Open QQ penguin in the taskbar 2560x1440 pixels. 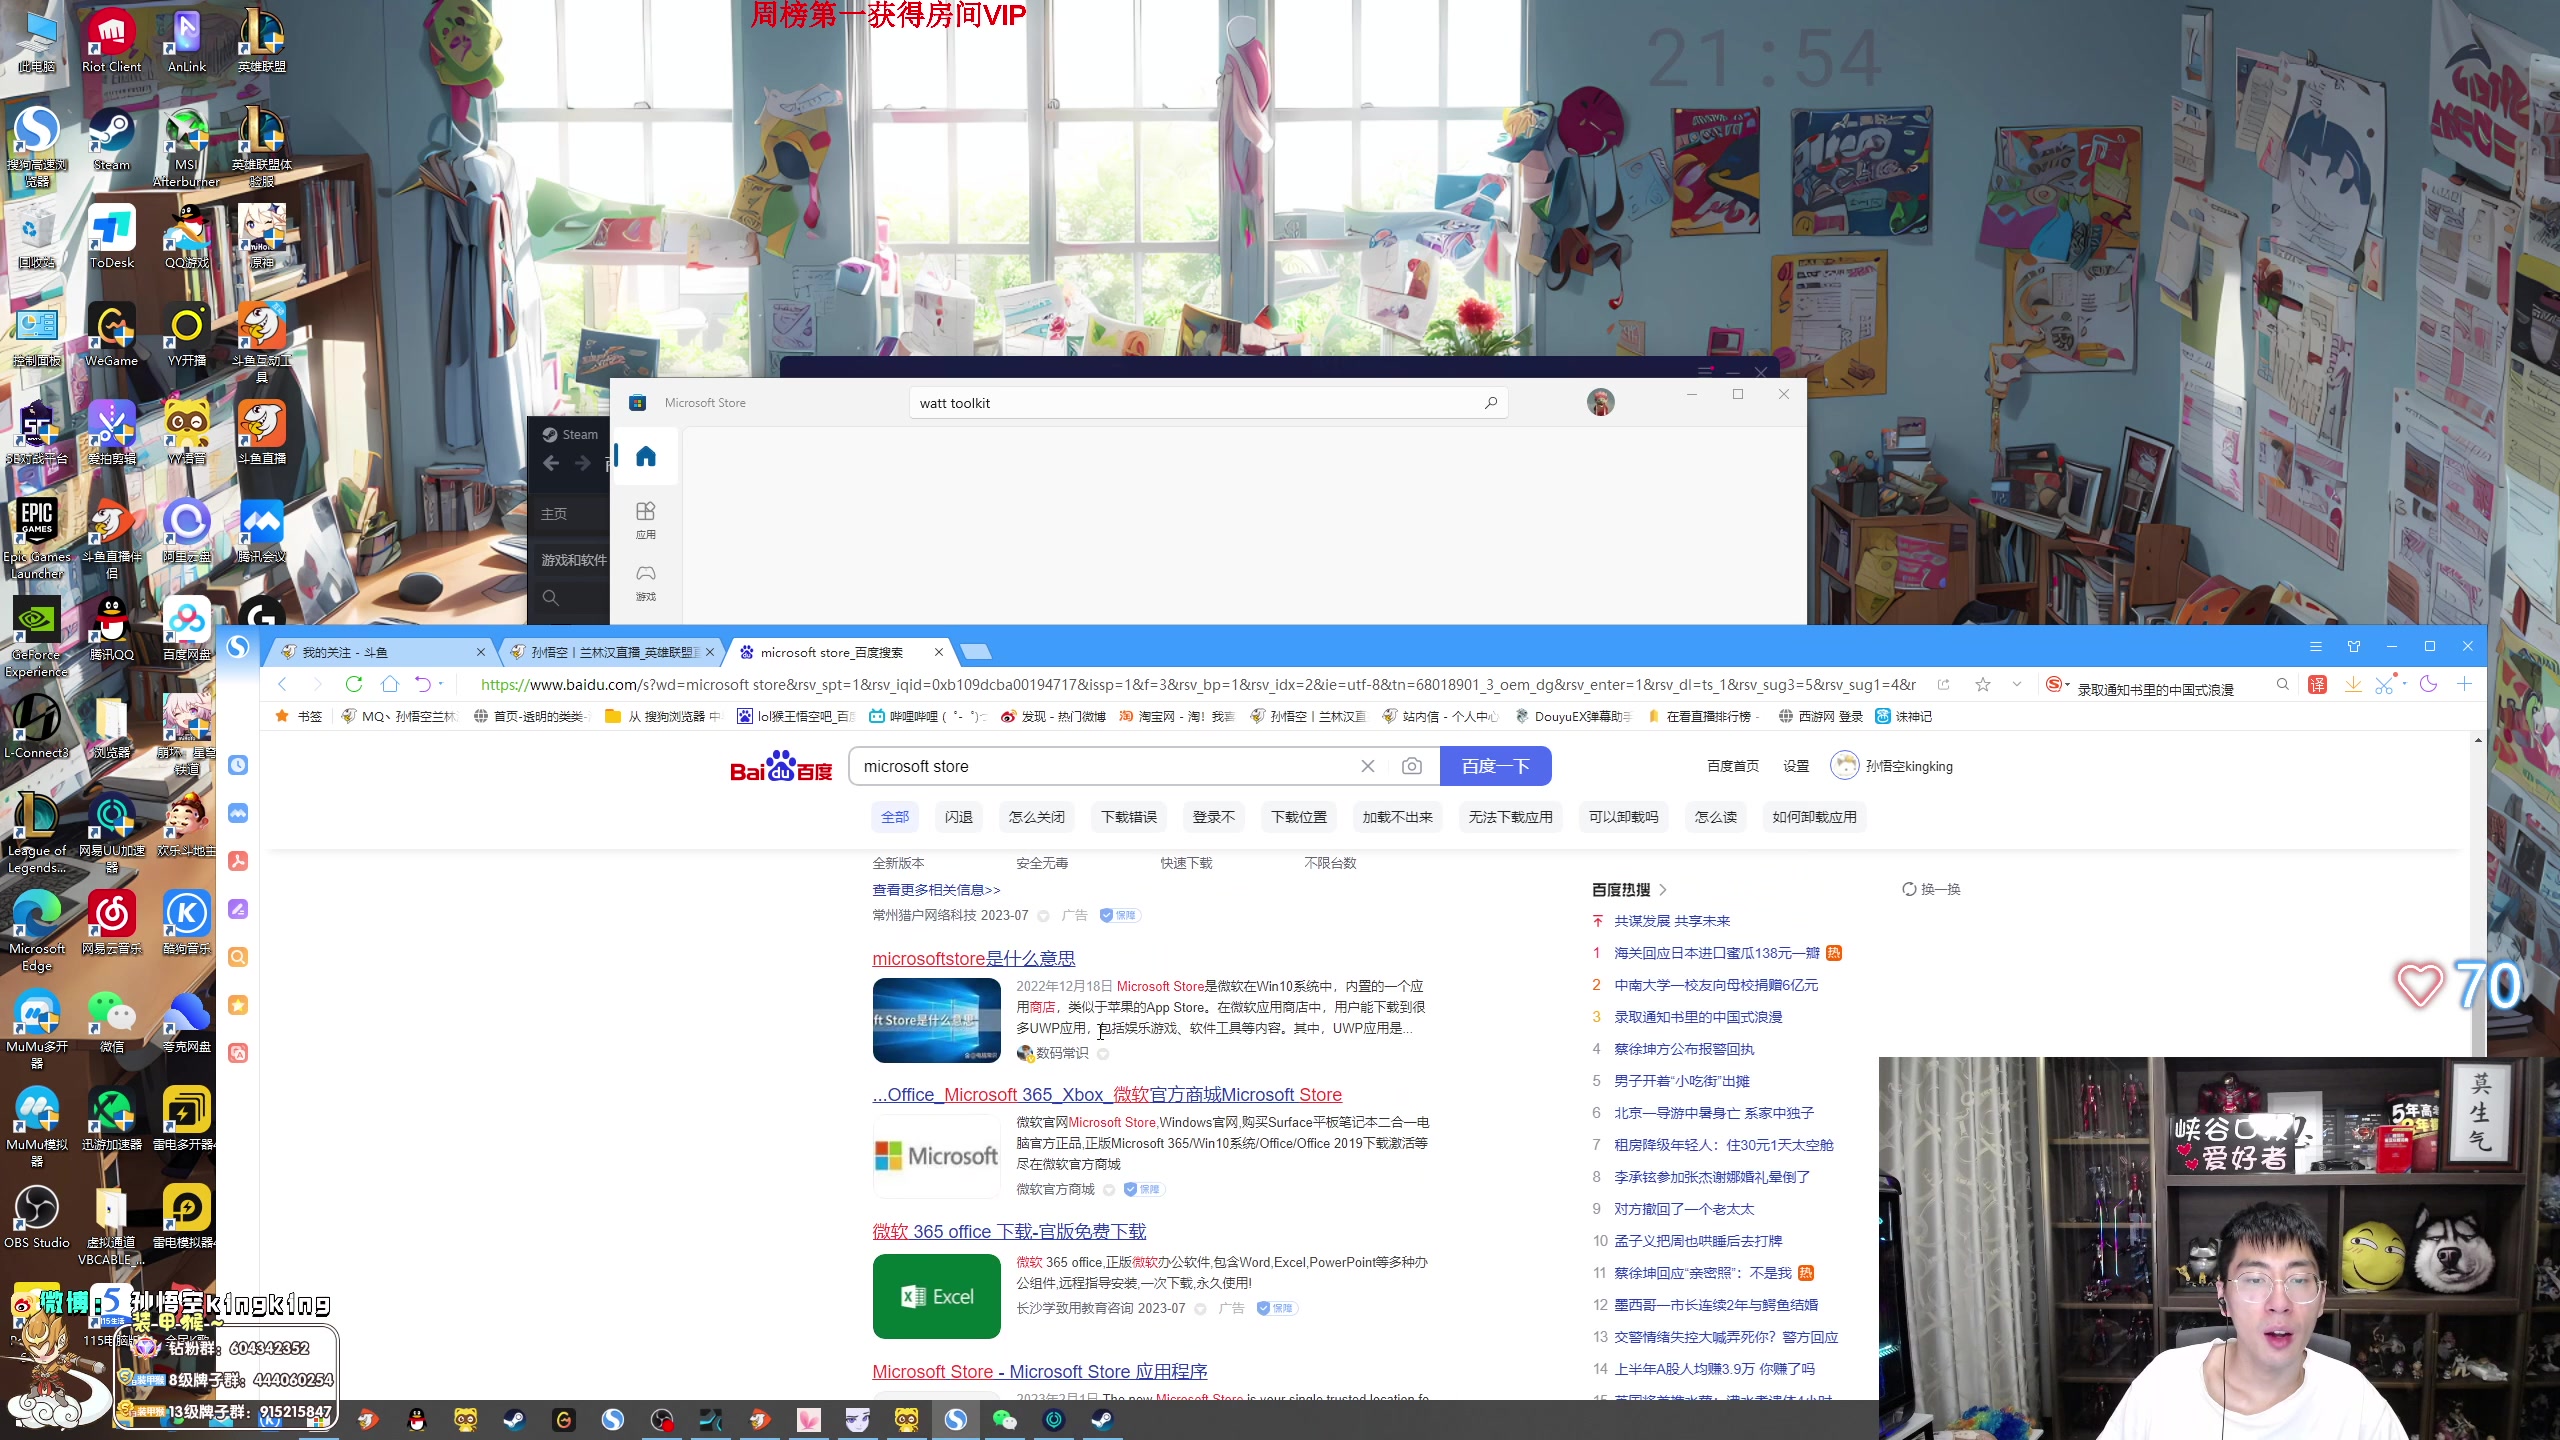417,1420
